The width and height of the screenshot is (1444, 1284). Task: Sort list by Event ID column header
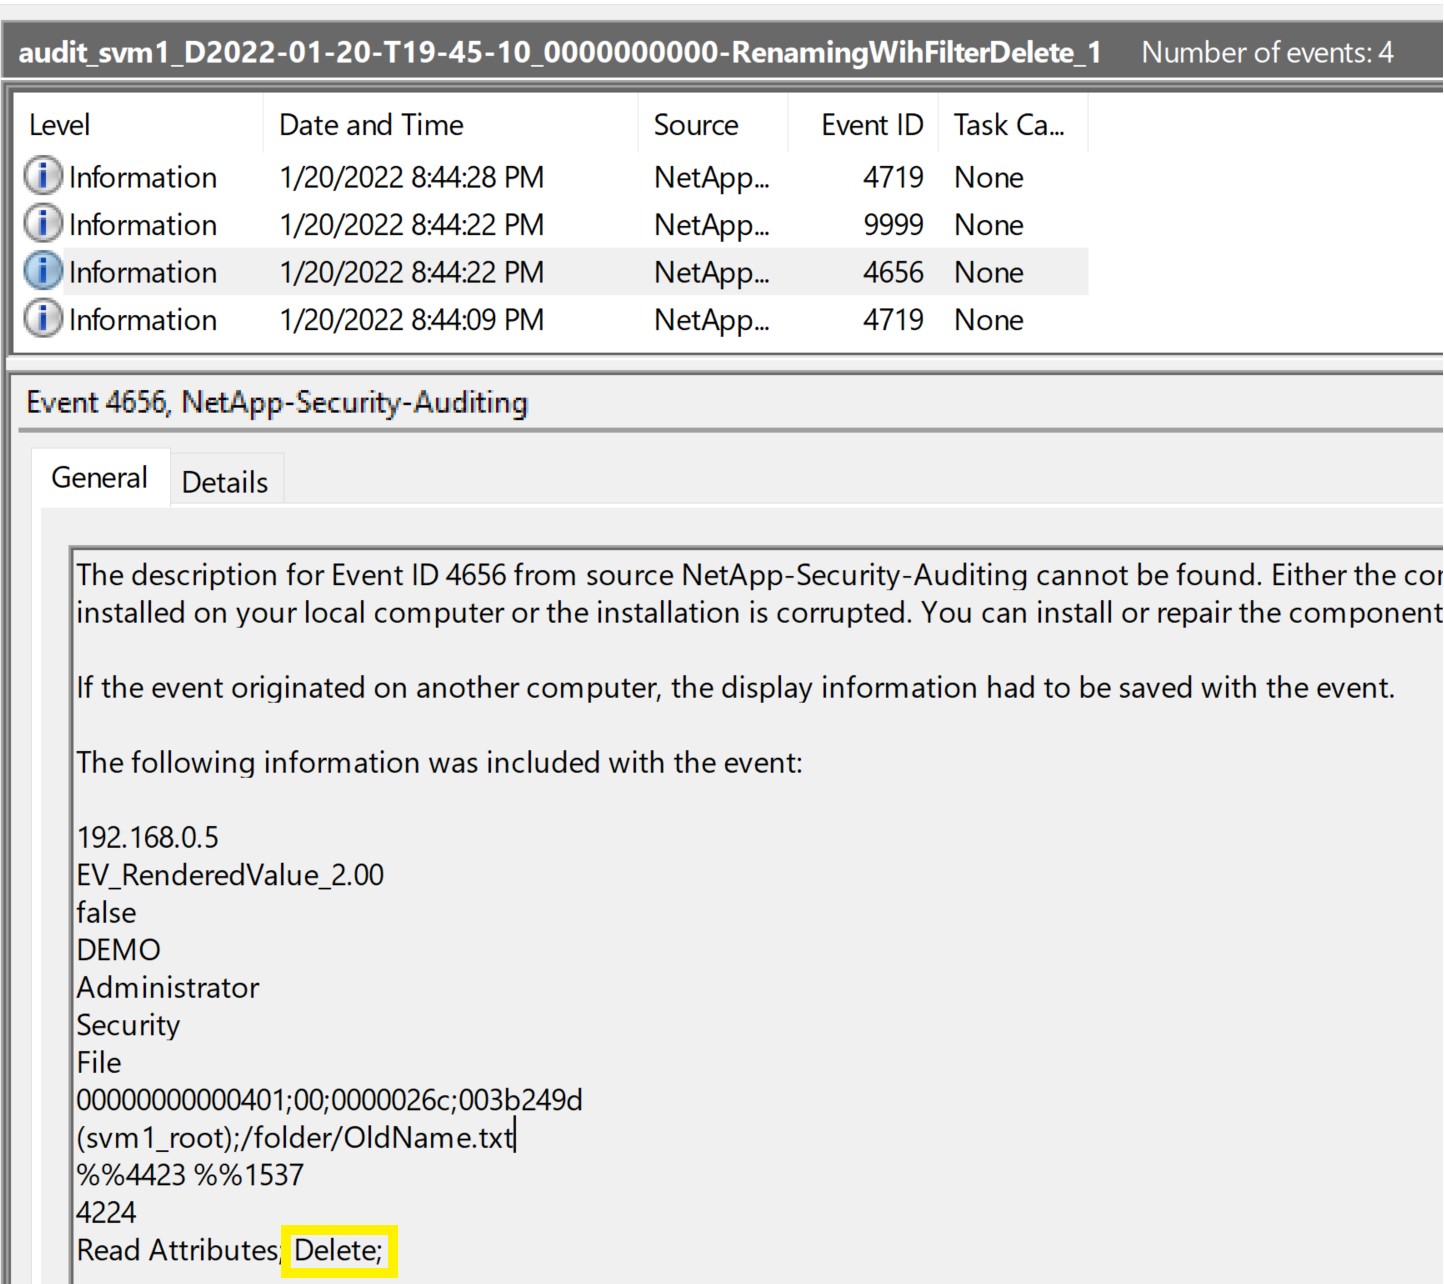(871, 125)
